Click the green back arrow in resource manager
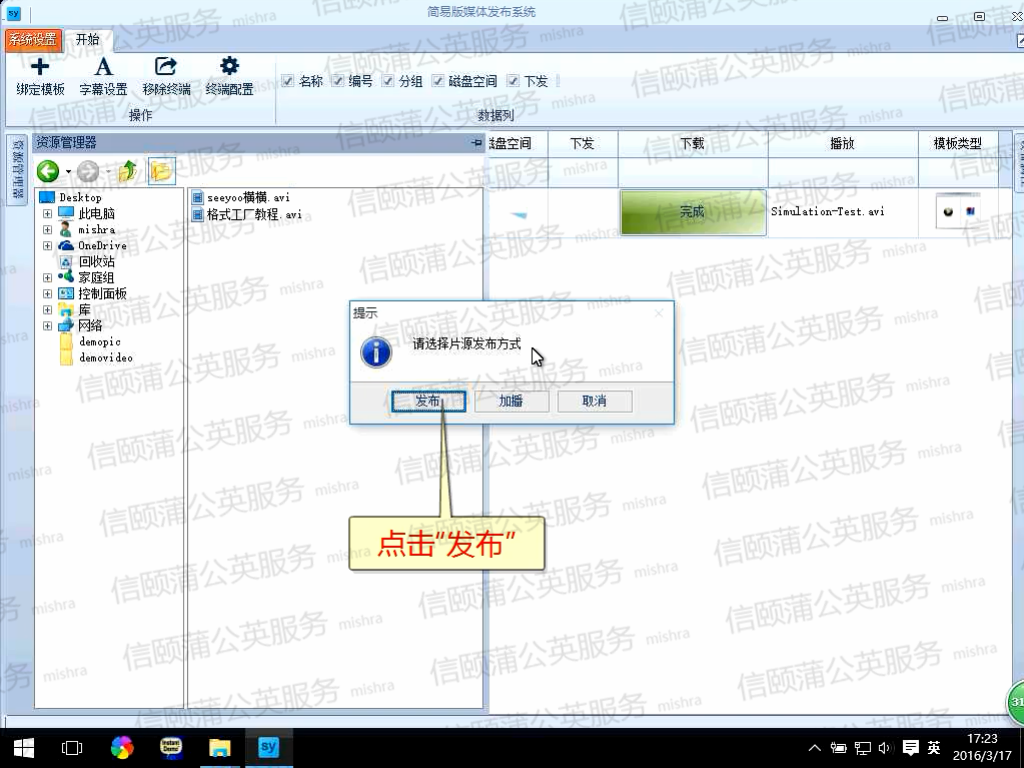 pyautogui.click(x=48, y=171)
